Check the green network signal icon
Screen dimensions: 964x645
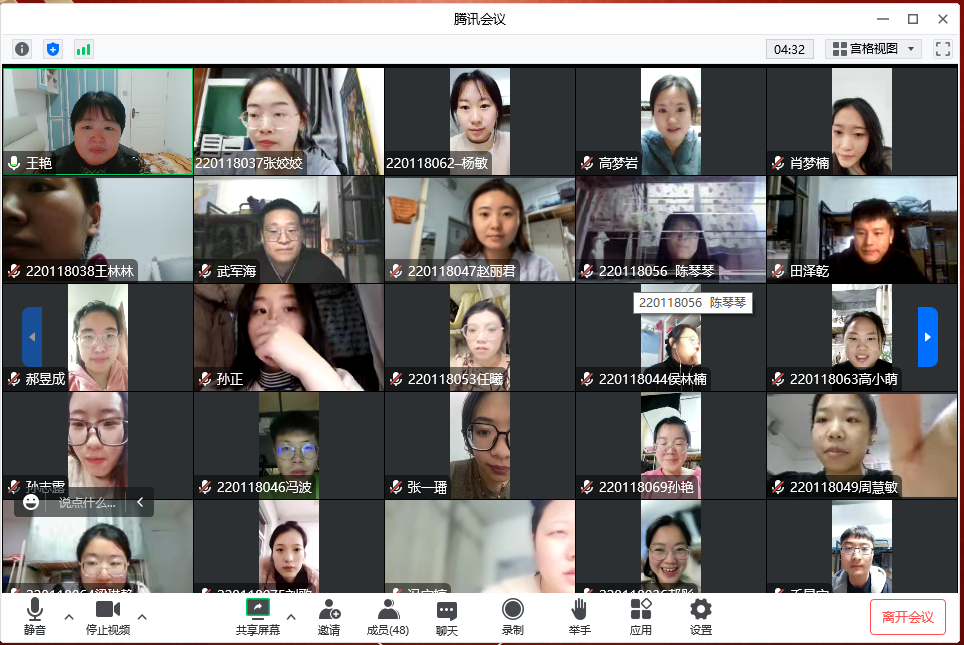click(83, 49)
